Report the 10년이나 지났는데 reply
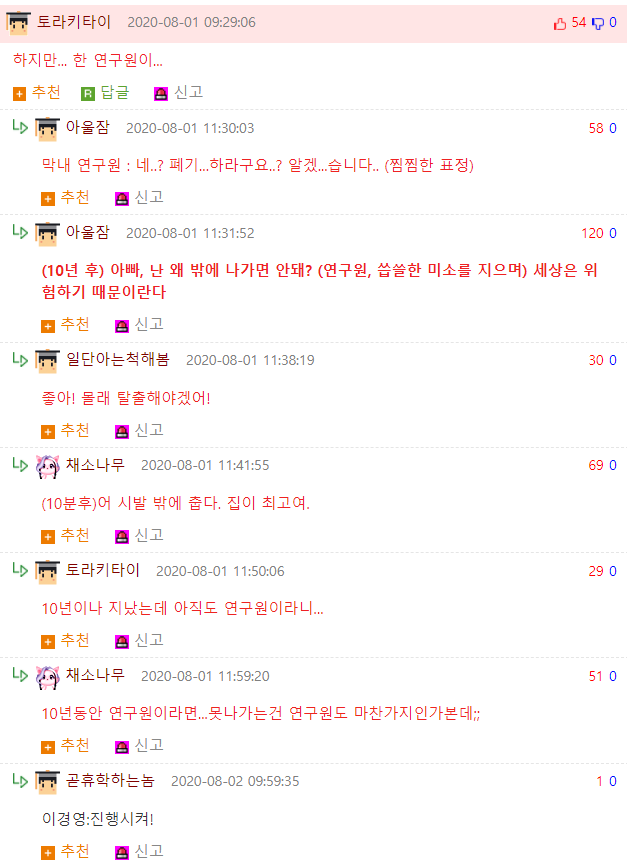The image size is (627, 866). pos(139,641)
